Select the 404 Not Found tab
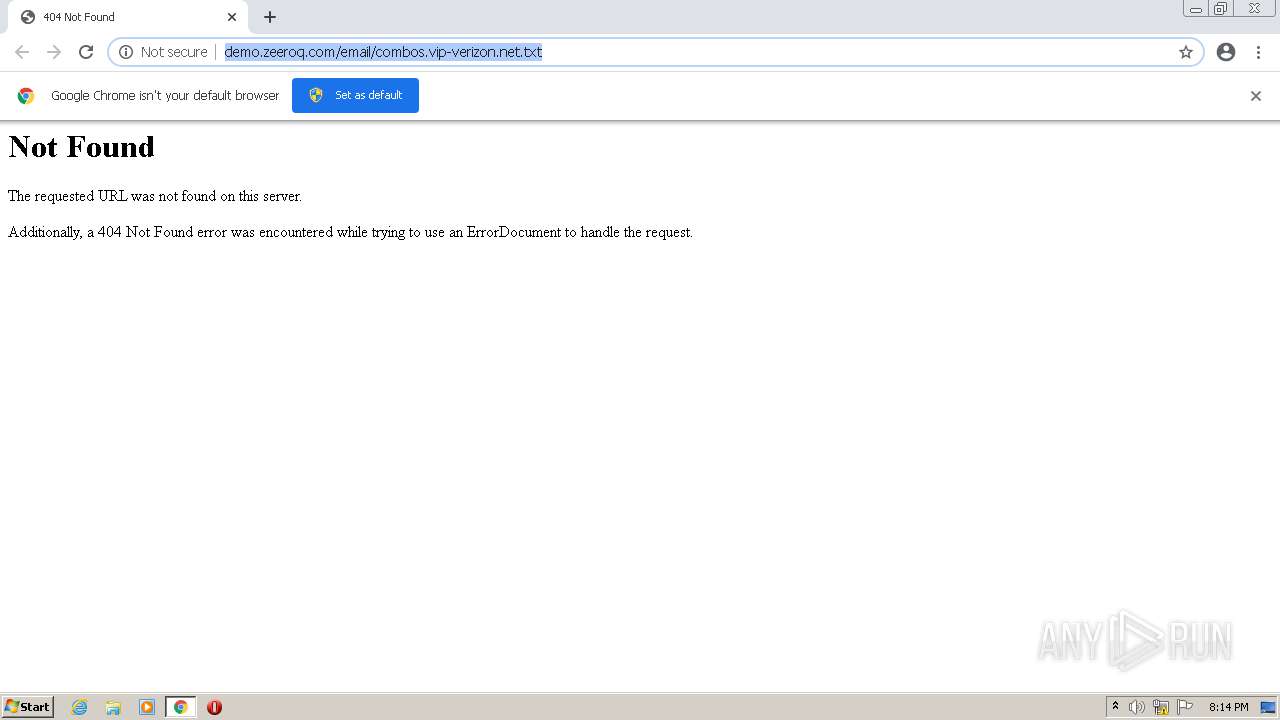This screenshot has height=720, width=1280. click(x=128, y=17)
